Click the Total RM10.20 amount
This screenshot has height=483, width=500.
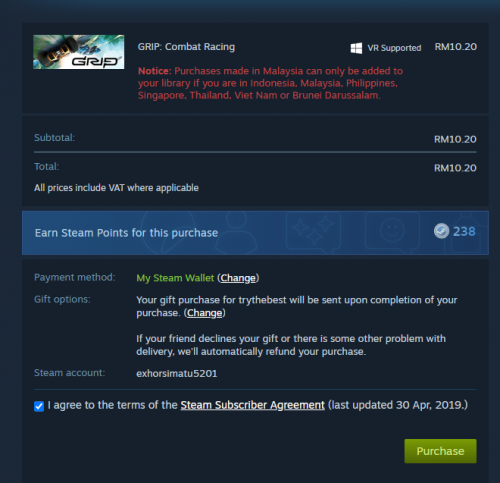(x=455, y=168)
